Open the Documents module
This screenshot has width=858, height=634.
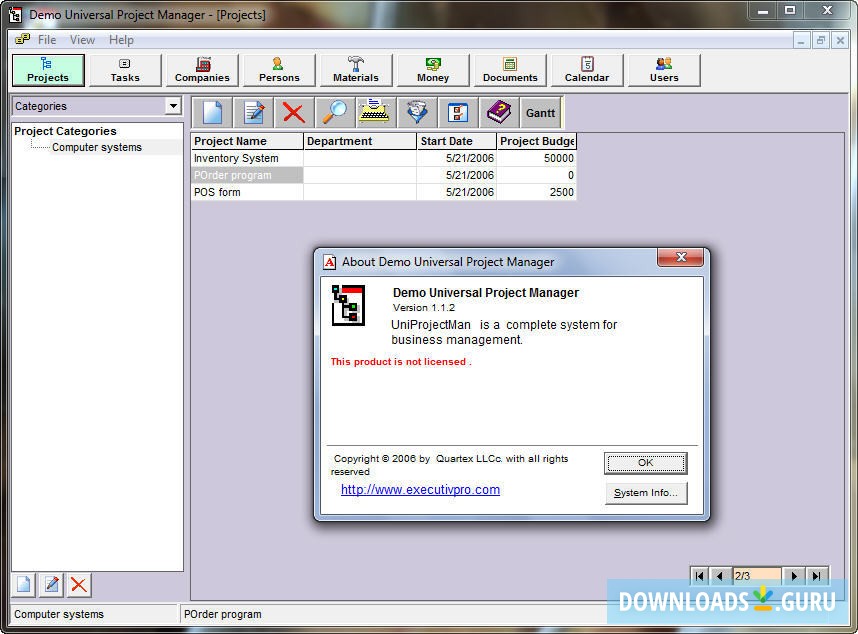pos(511,70)
